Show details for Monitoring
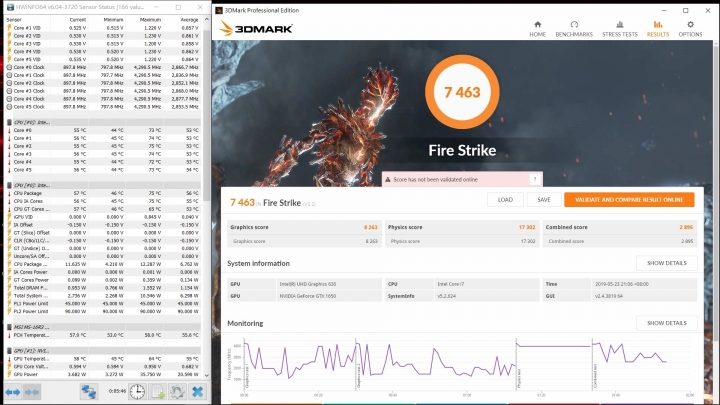This screenshot has height=405, width=720. tap(667, 323)
